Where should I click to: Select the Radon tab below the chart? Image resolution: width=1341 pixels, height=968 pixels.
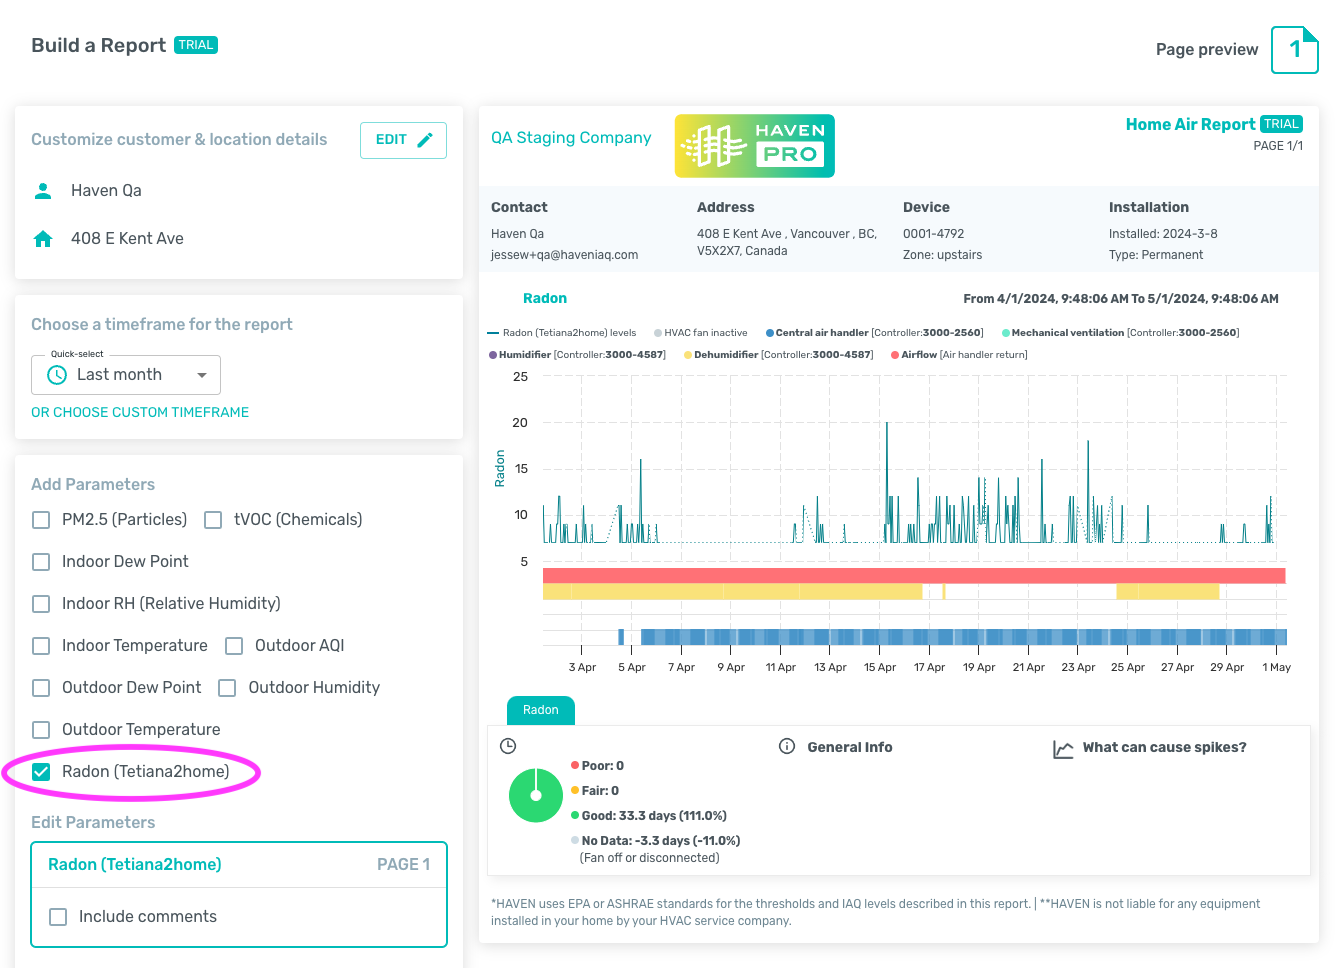[541, 710]
